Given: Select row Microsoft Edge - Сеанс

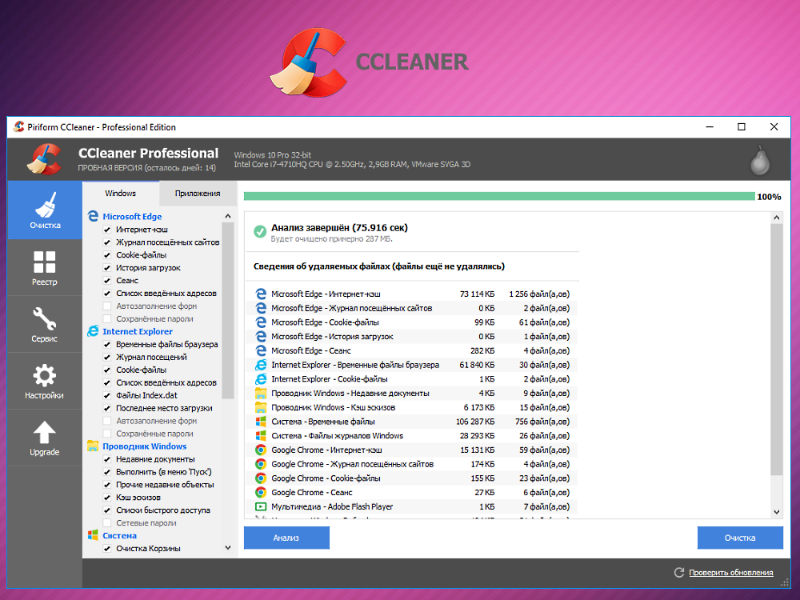Looking at the screenshot, I should tap(412, 351).
